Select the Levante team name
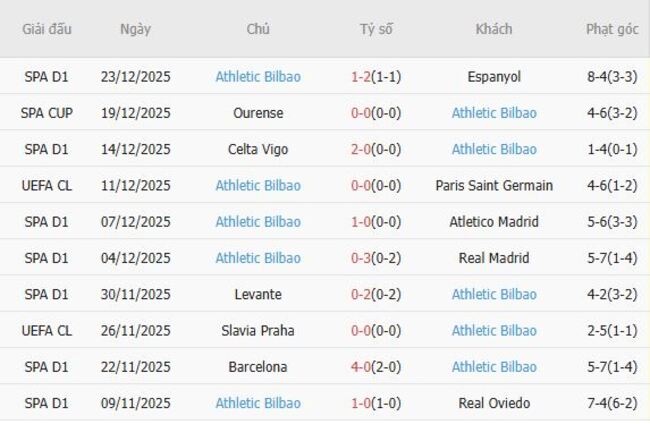The image size is (650, 424). click(x=258, y=294)
